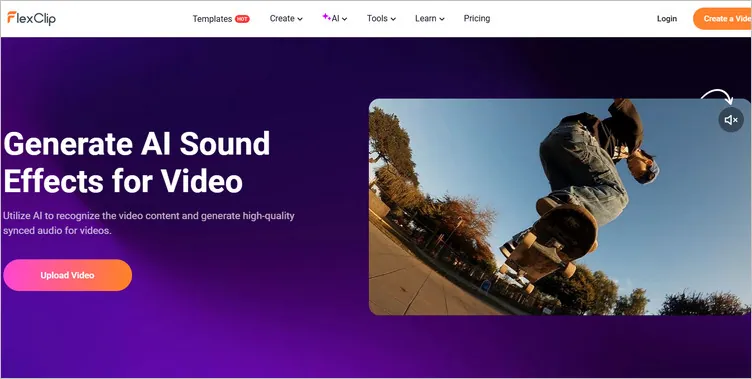Unmute the video with the speaker icon
Screen dimensions: 752x379
tap(731, 120)
